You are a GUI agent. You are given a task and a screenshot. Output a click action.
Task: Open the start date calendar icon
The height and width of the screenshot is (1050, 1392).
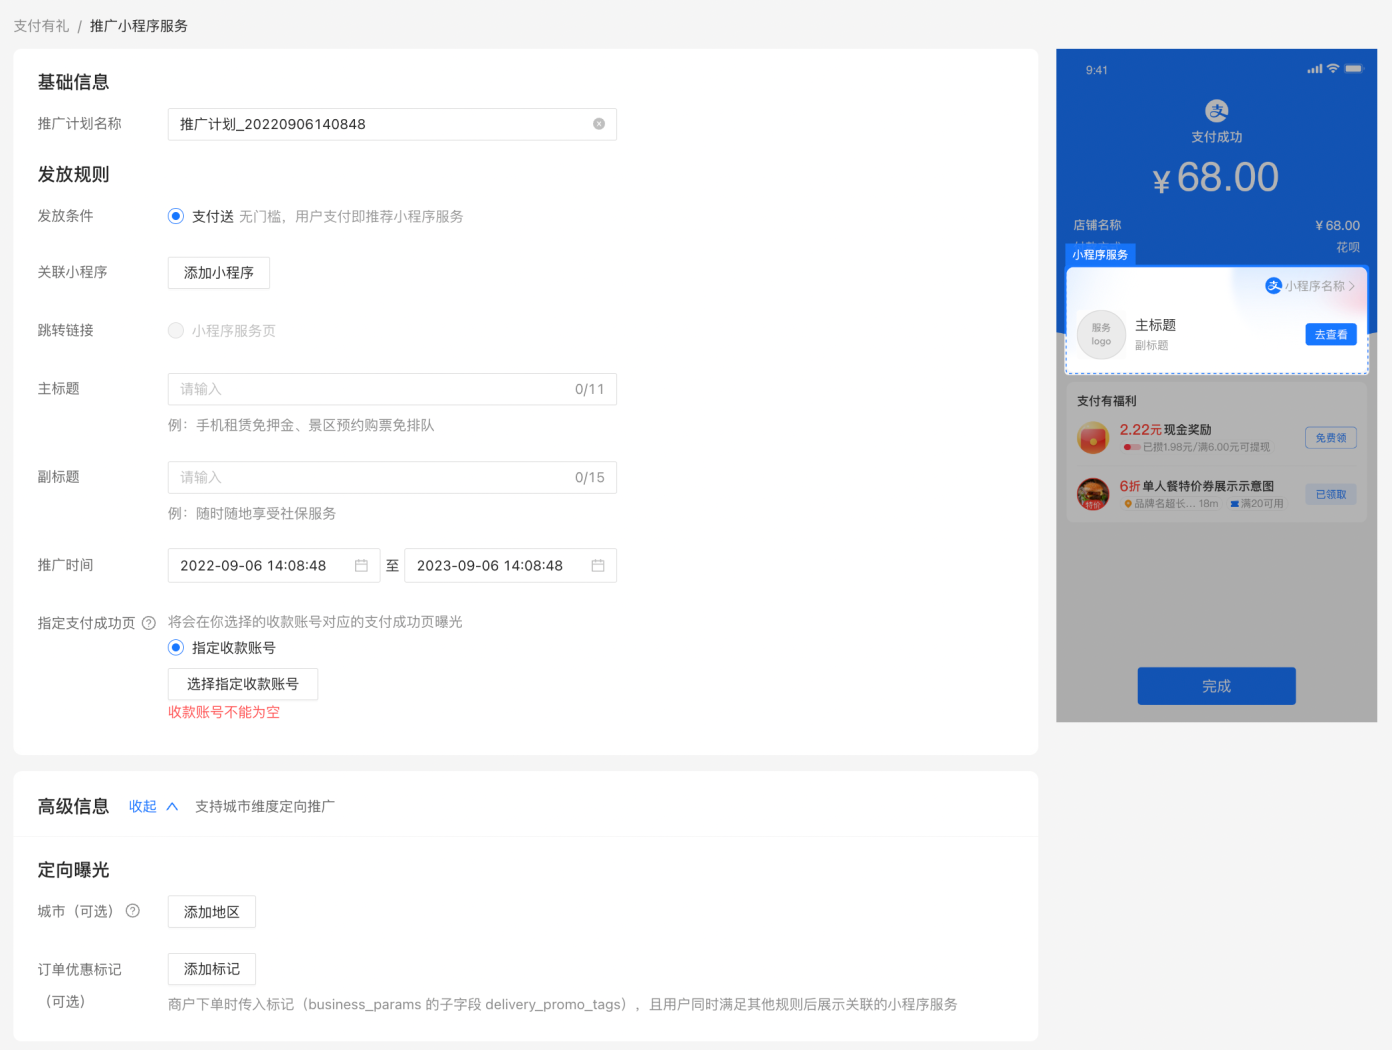pyautogui.click(x=361, y=566)
